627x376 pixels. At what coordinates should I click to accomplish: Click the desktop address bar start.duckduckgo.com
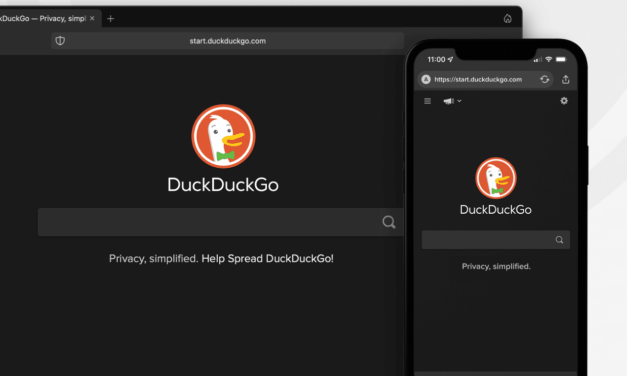pos(228,41)
